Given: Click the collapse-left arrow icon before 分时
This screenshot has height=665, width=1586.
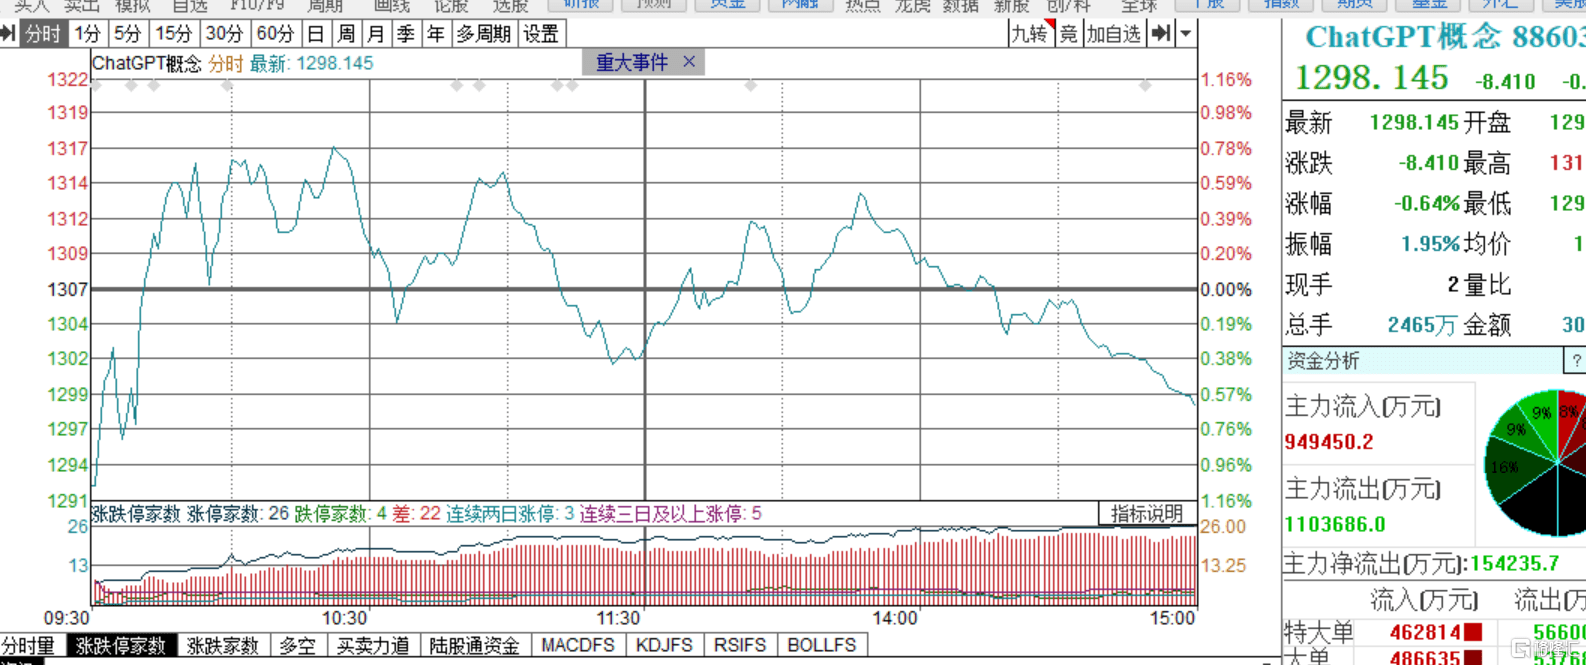Looking at the screenshot, I should [x=8, y=34].
